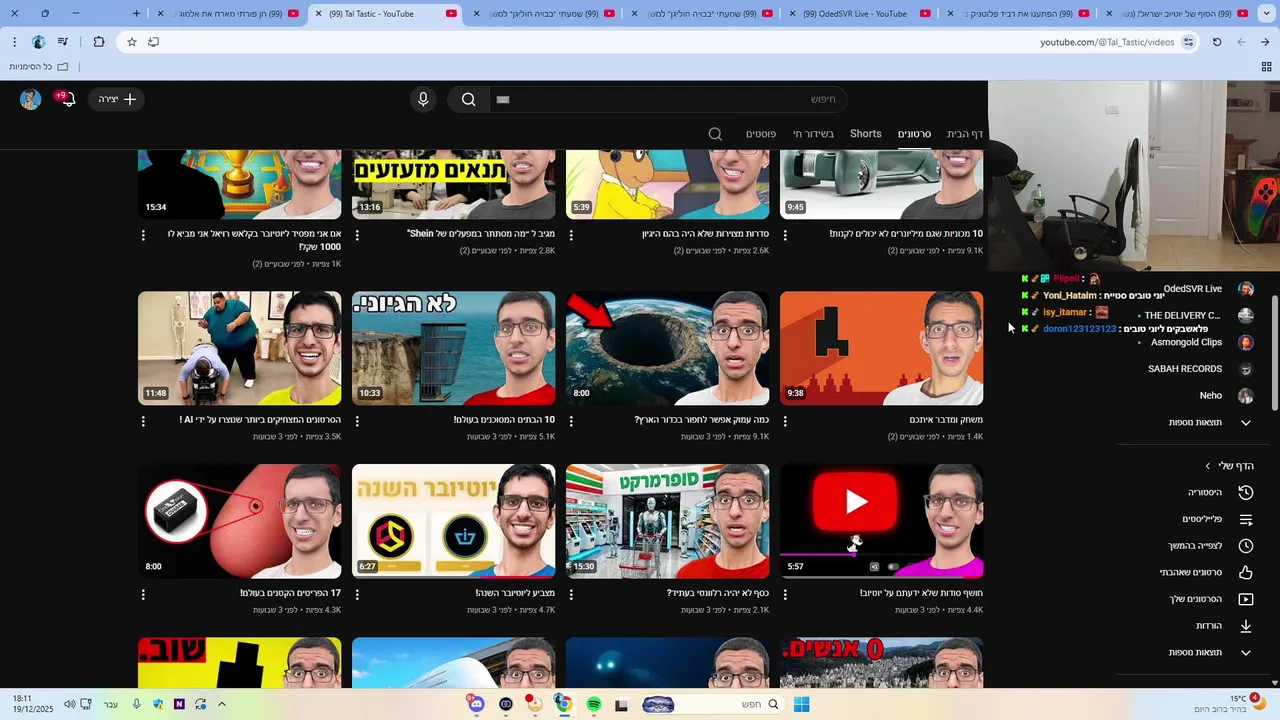Open YouTube notifications bell

(x=67, y=99)
